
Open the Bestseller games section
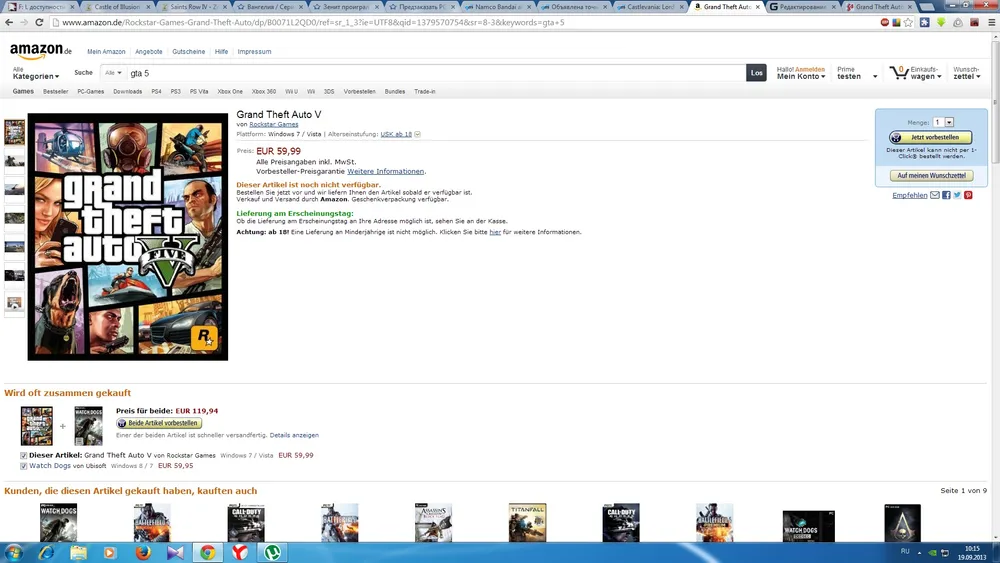[x=55, y=92]
